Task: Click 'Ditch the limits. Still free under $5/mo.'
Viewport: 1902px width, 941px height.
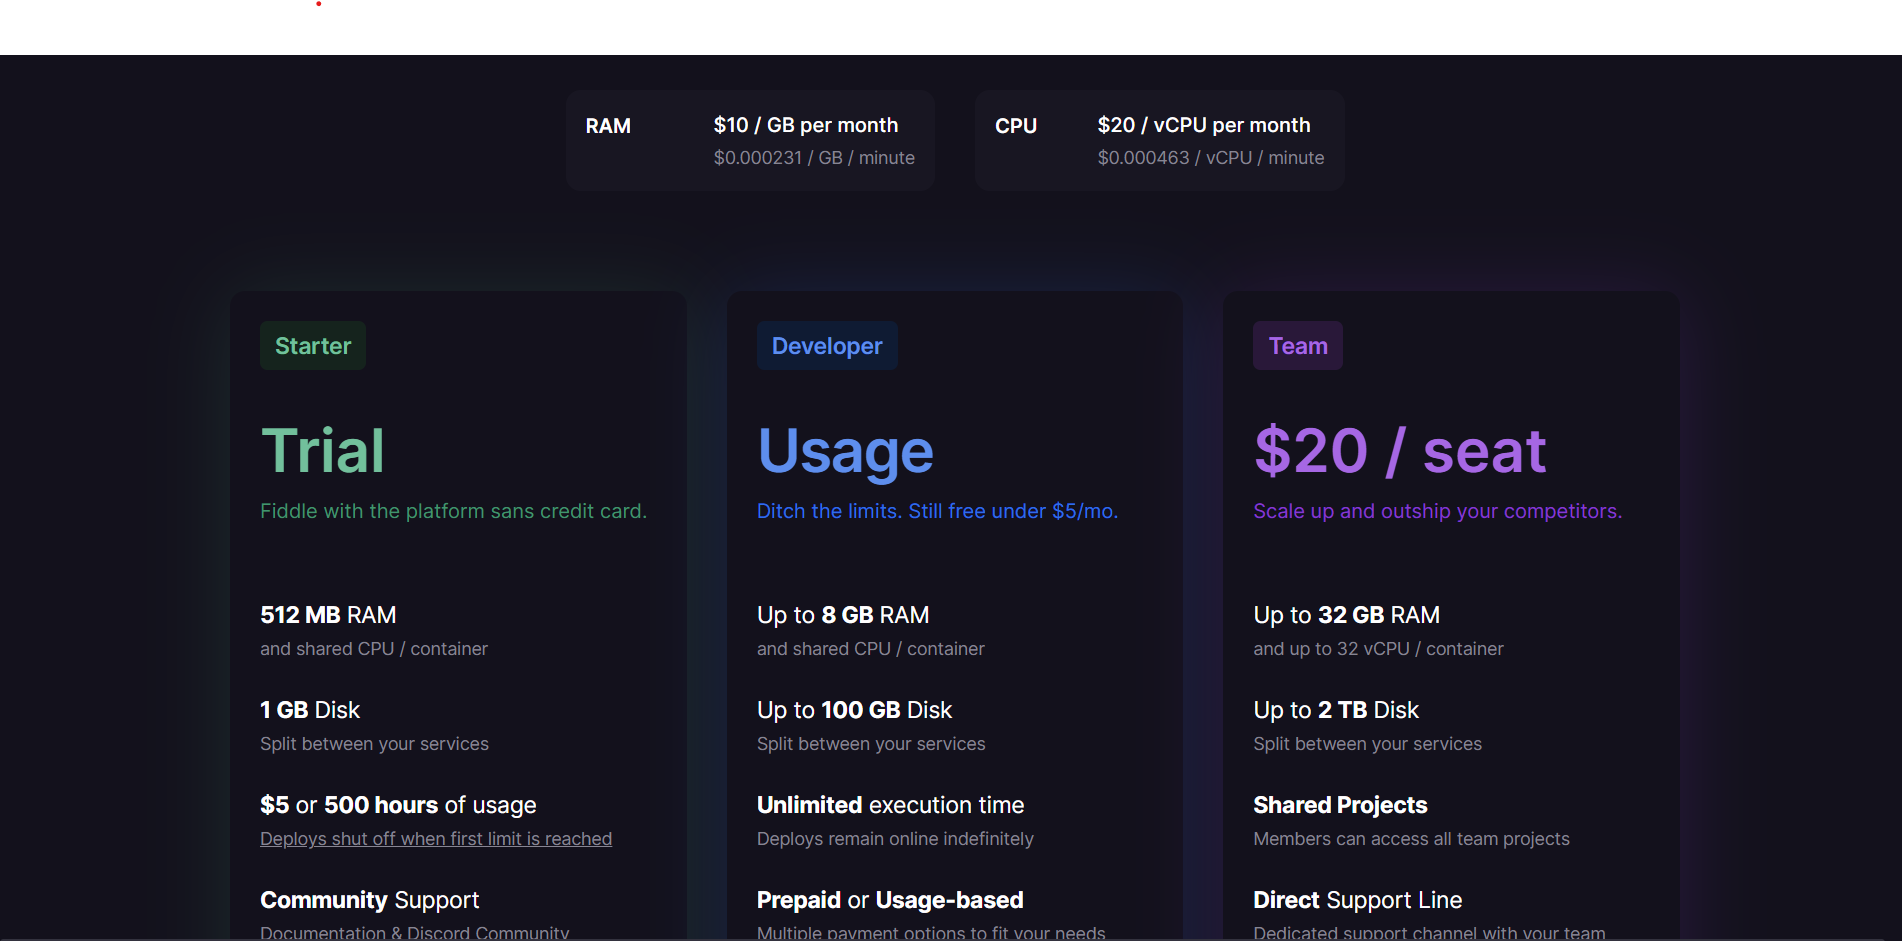Action: point(937,511)
